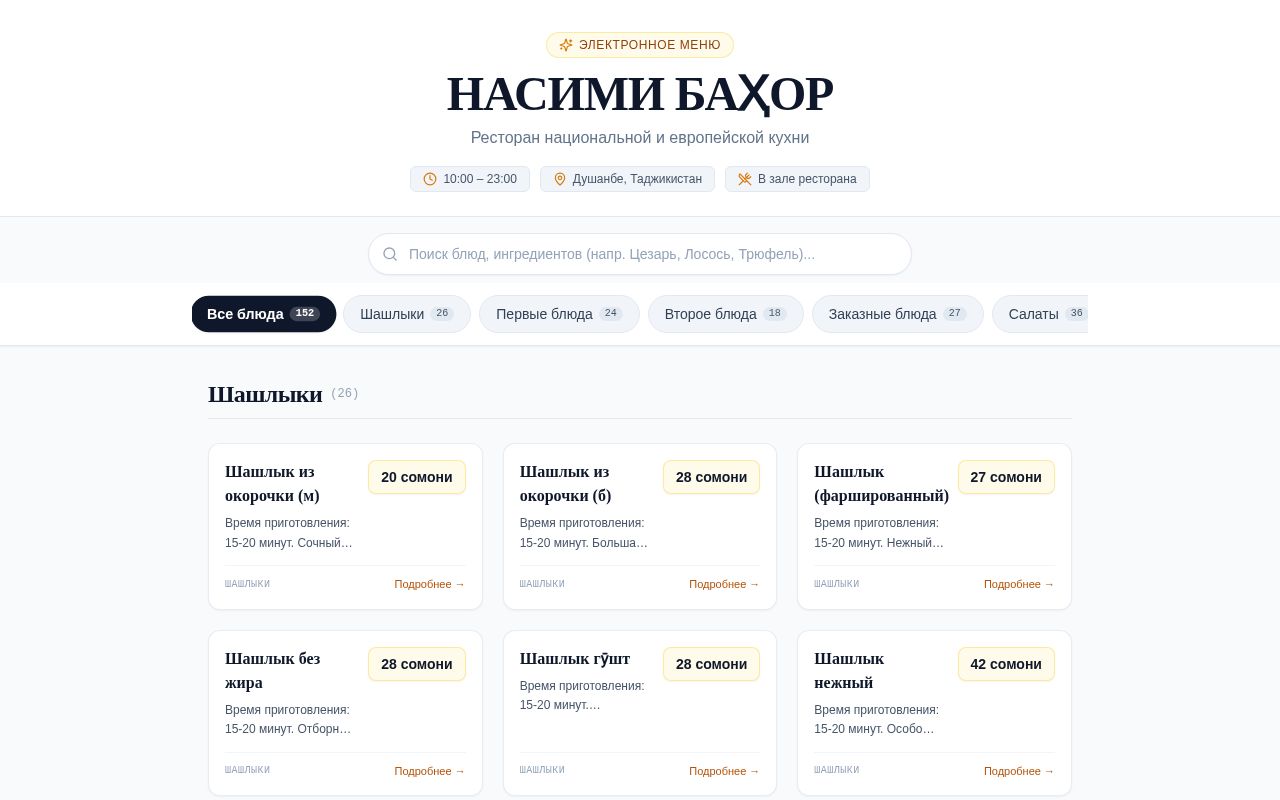
Task: Open Подробнее for Шашлык без жира
Action: (430, 771)
